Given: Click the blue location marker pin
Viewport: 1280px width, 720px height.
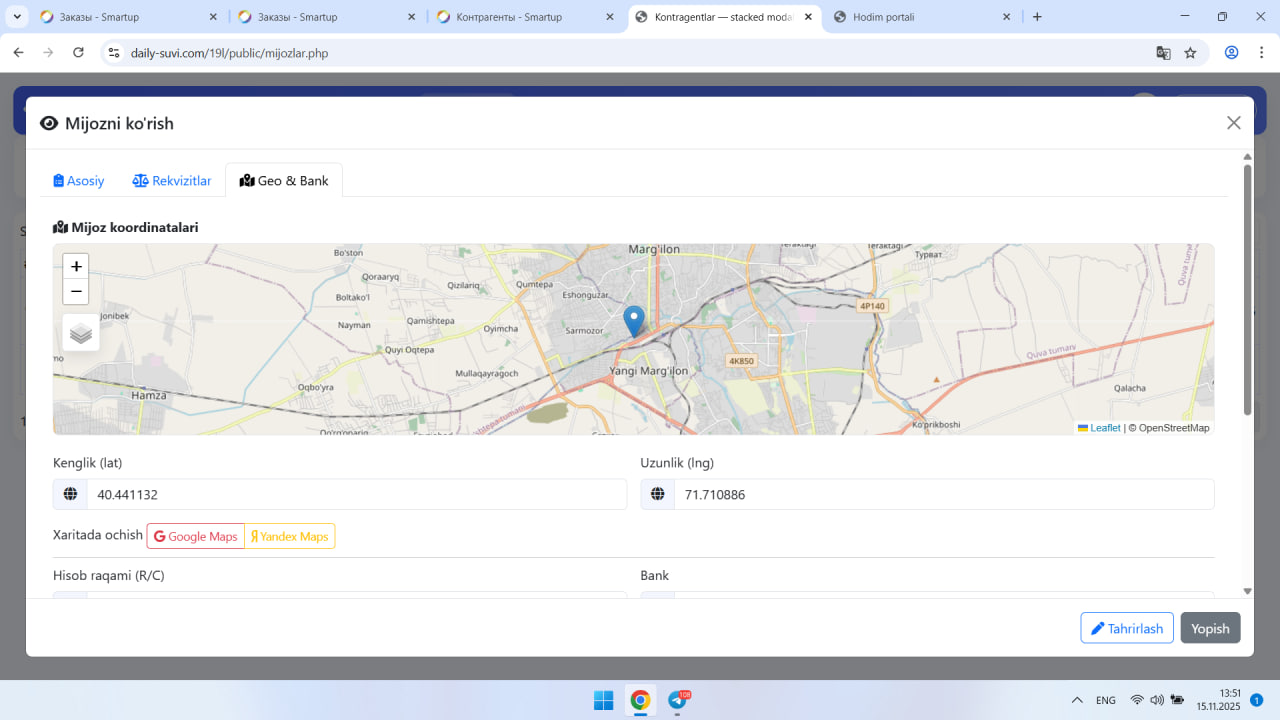Looking at the screenshot, I should (x=634, y=321).
